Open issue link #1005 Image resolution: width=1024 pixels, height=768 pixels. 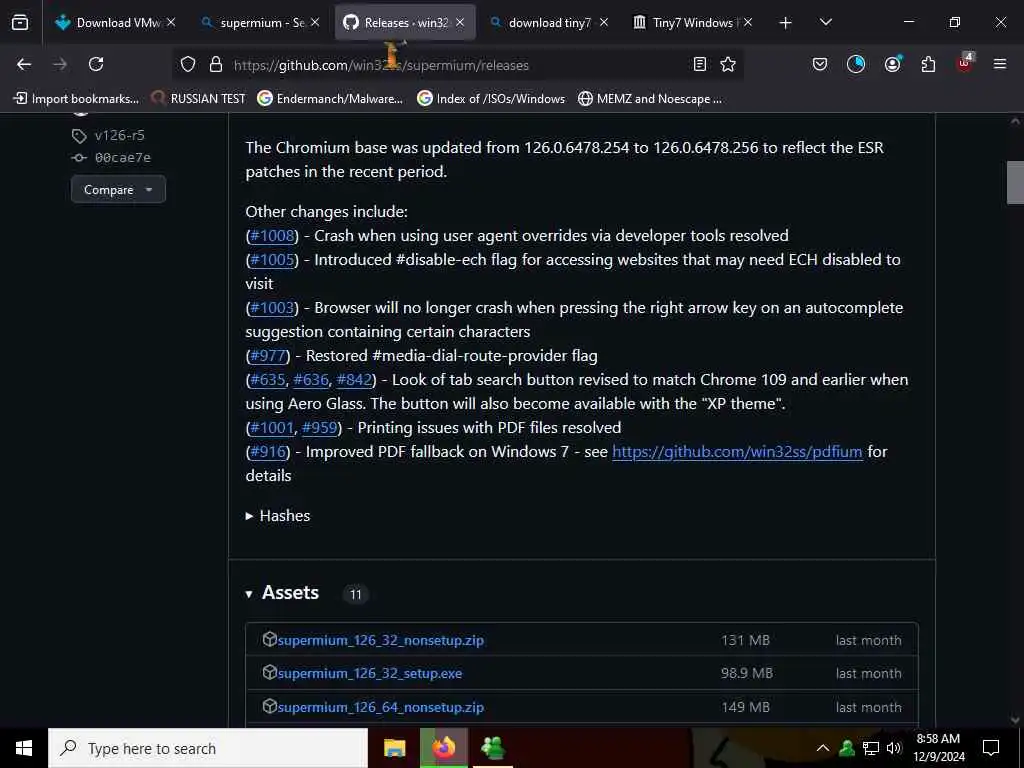click(x=272, y=260)
